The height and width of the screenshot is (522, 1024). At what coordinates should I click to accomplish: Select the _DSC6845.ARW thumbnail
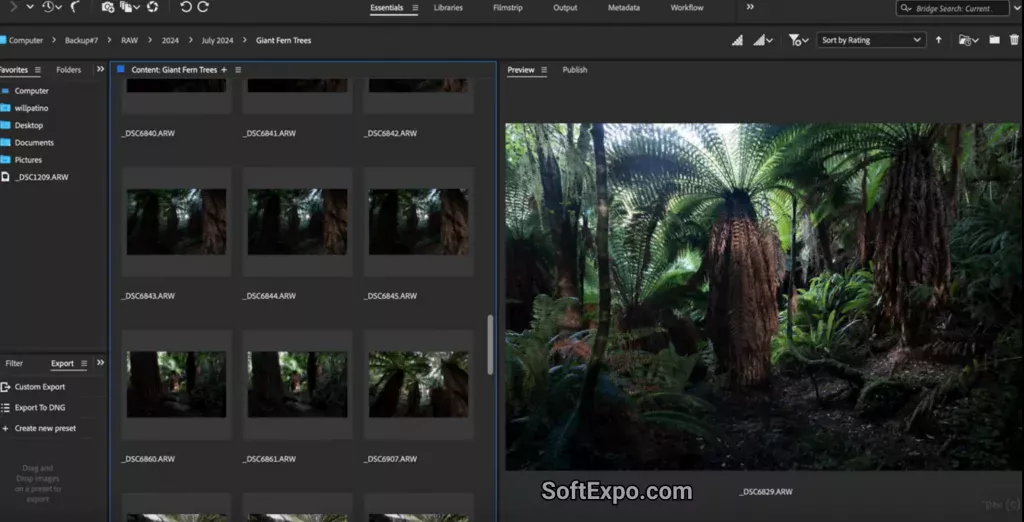[x=419, y=222]
